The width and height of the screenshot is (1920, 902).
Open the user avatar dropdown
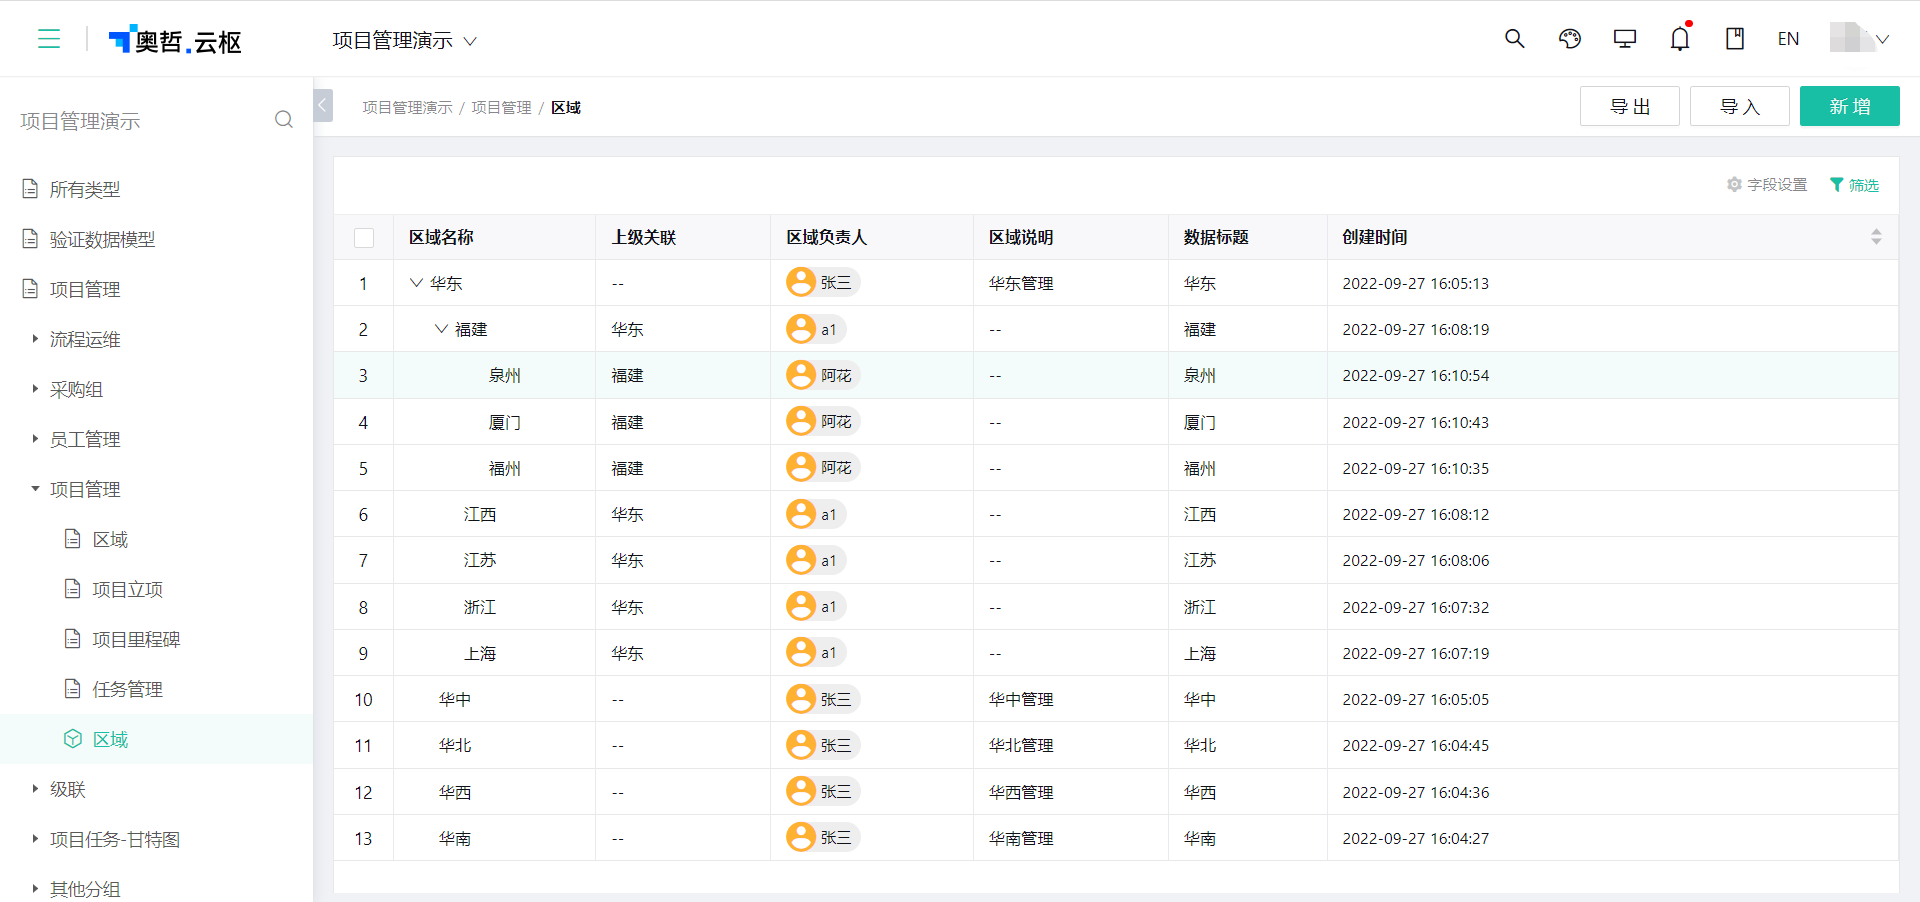click(1859, 38)
